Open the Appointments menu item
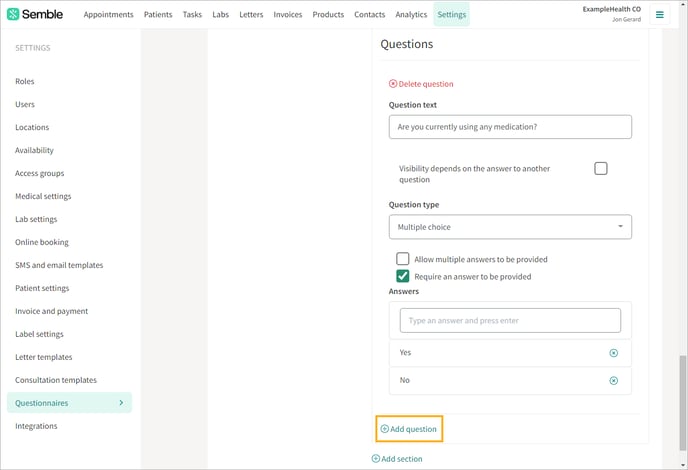This screenshot has width=688, height=470. pyautogui.click(x=108, y=14)
